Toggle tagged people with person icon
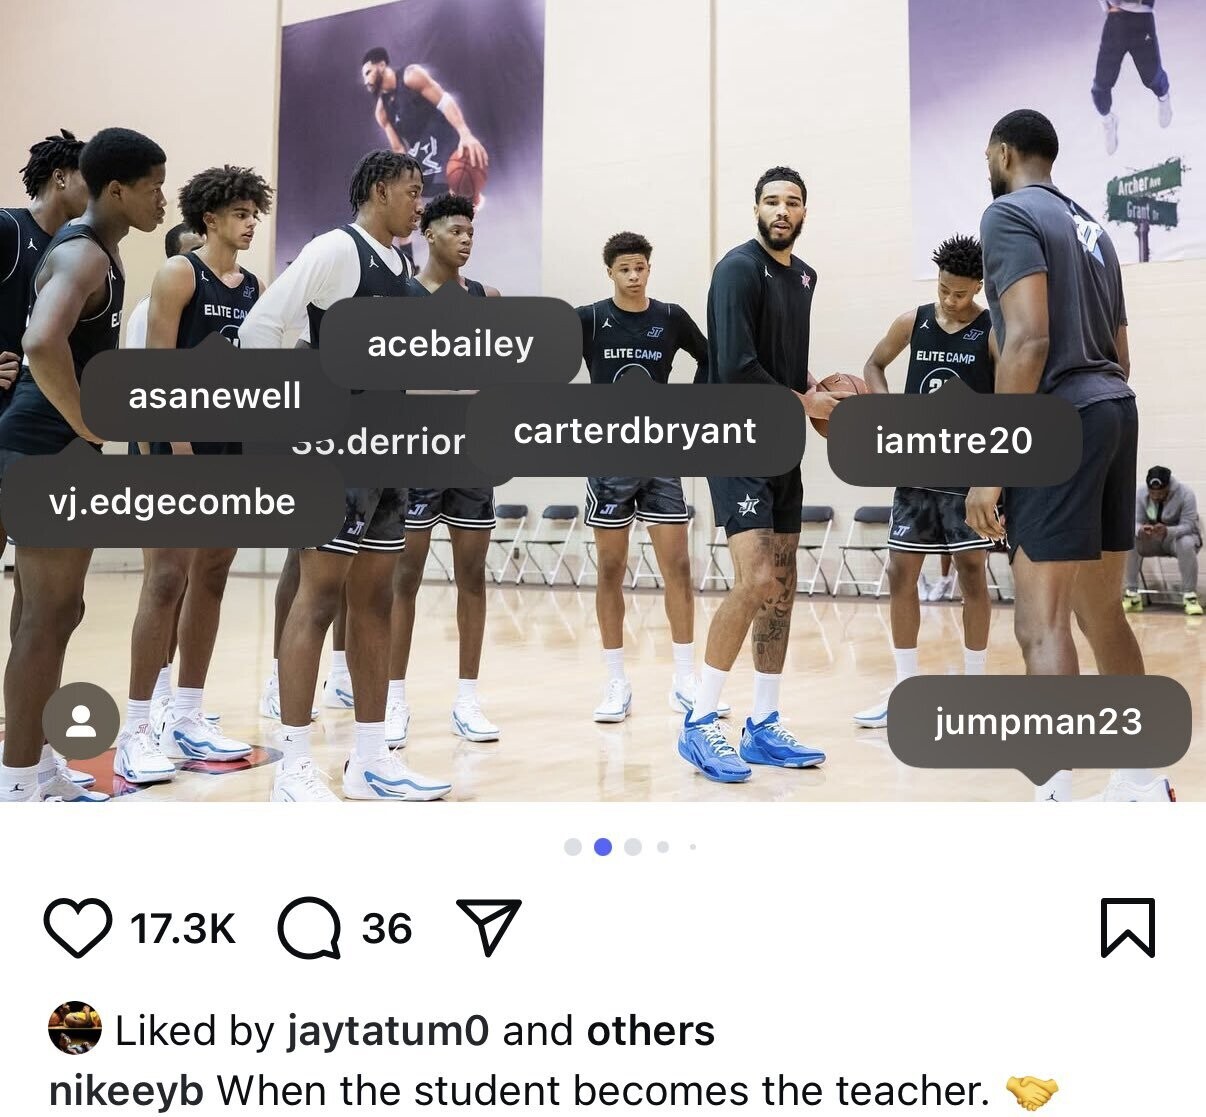This screenshot has width=1206, height=1117. 81,721
